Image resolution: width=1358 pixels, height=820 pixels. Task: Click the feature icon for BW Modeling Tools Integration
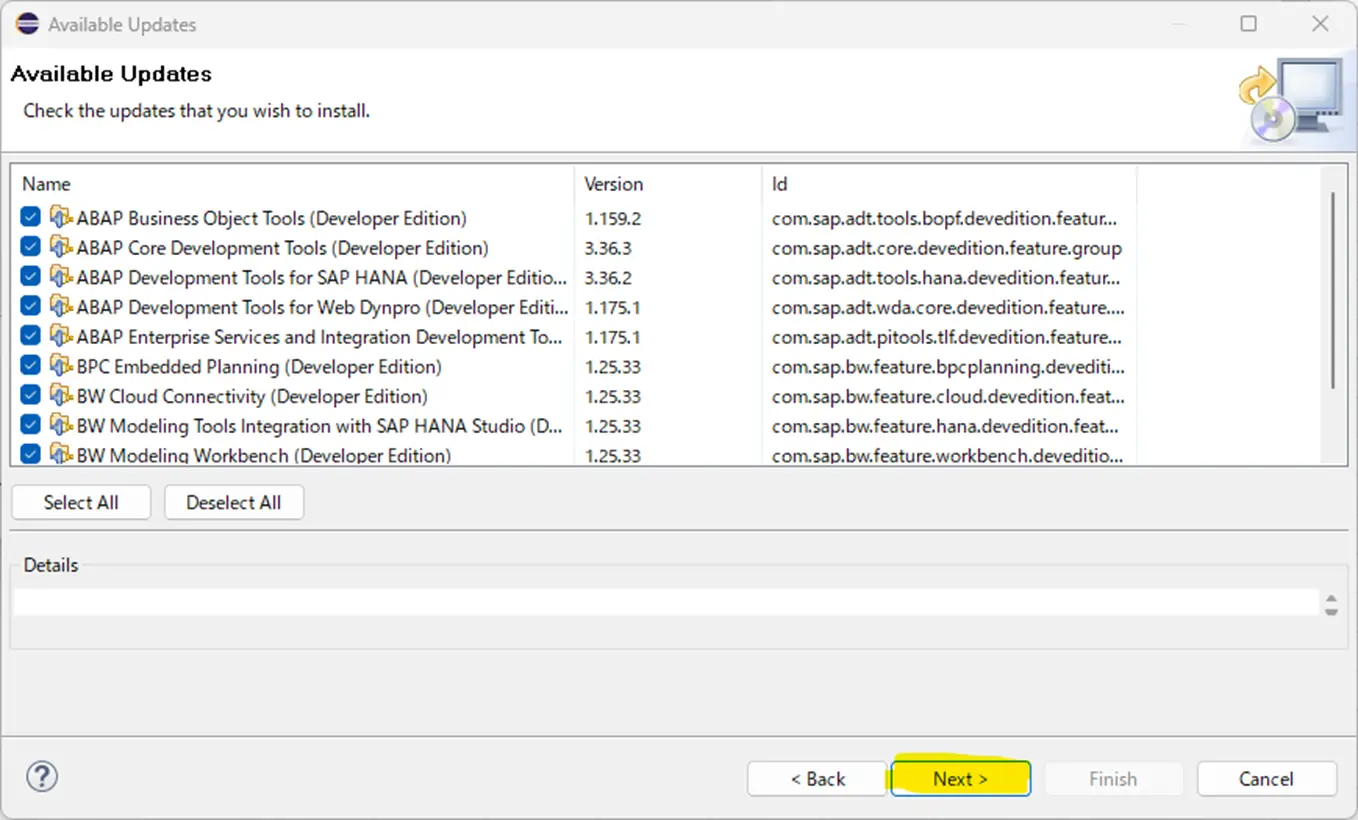(x=61, y=425)
